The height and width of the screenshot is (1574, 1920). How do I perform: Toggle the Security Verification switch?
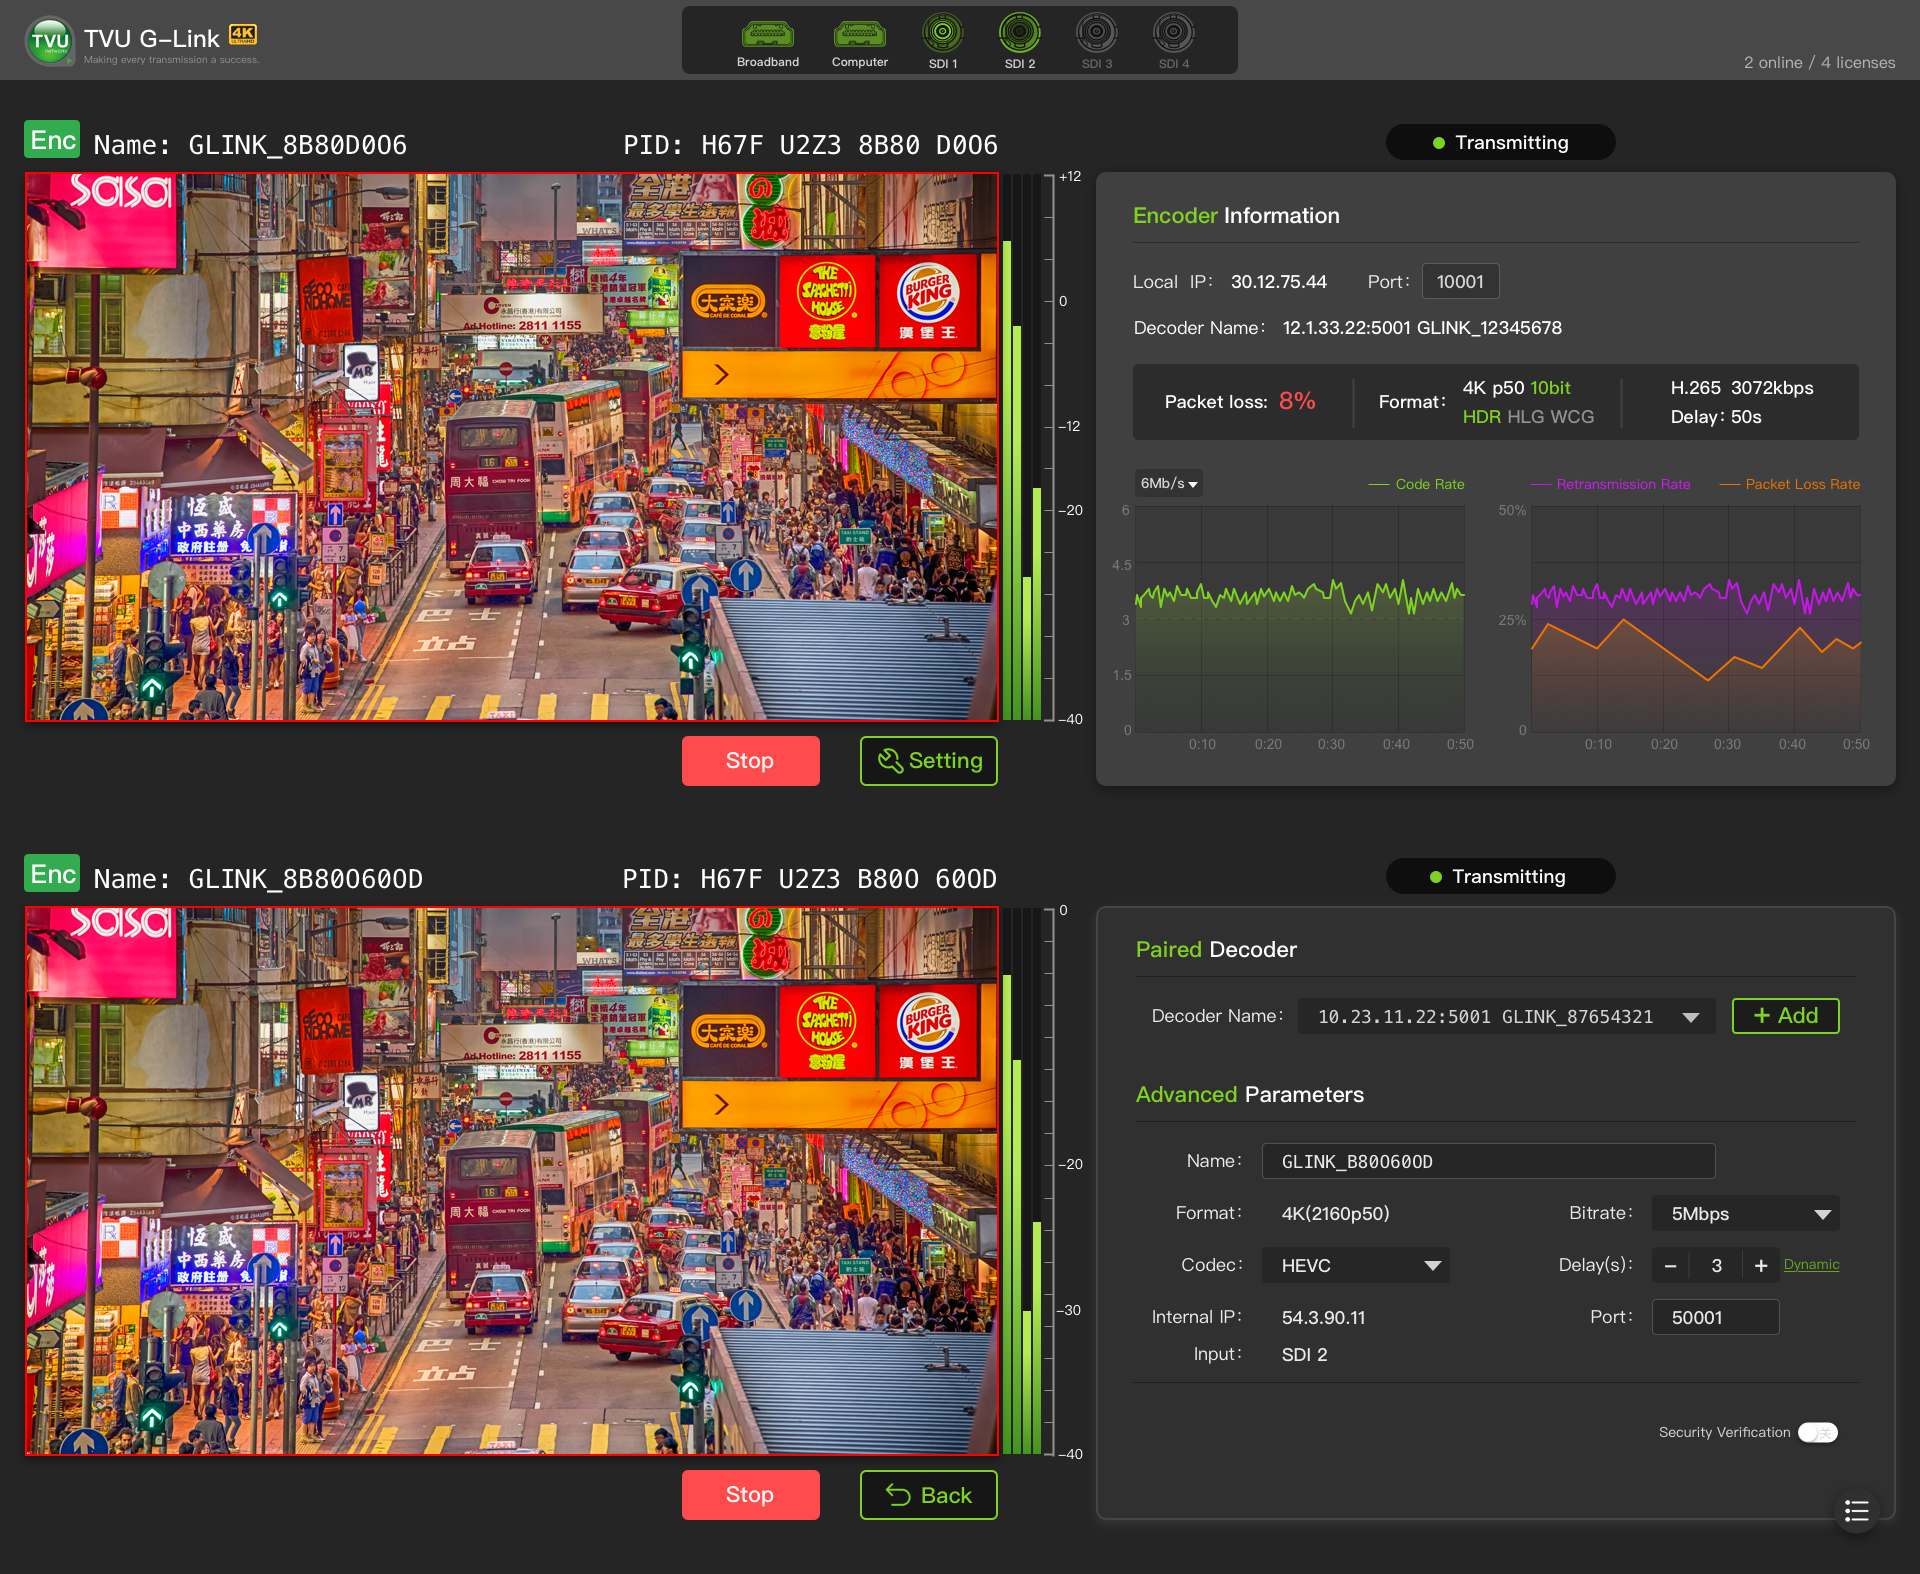(x=1817, y=1432)
